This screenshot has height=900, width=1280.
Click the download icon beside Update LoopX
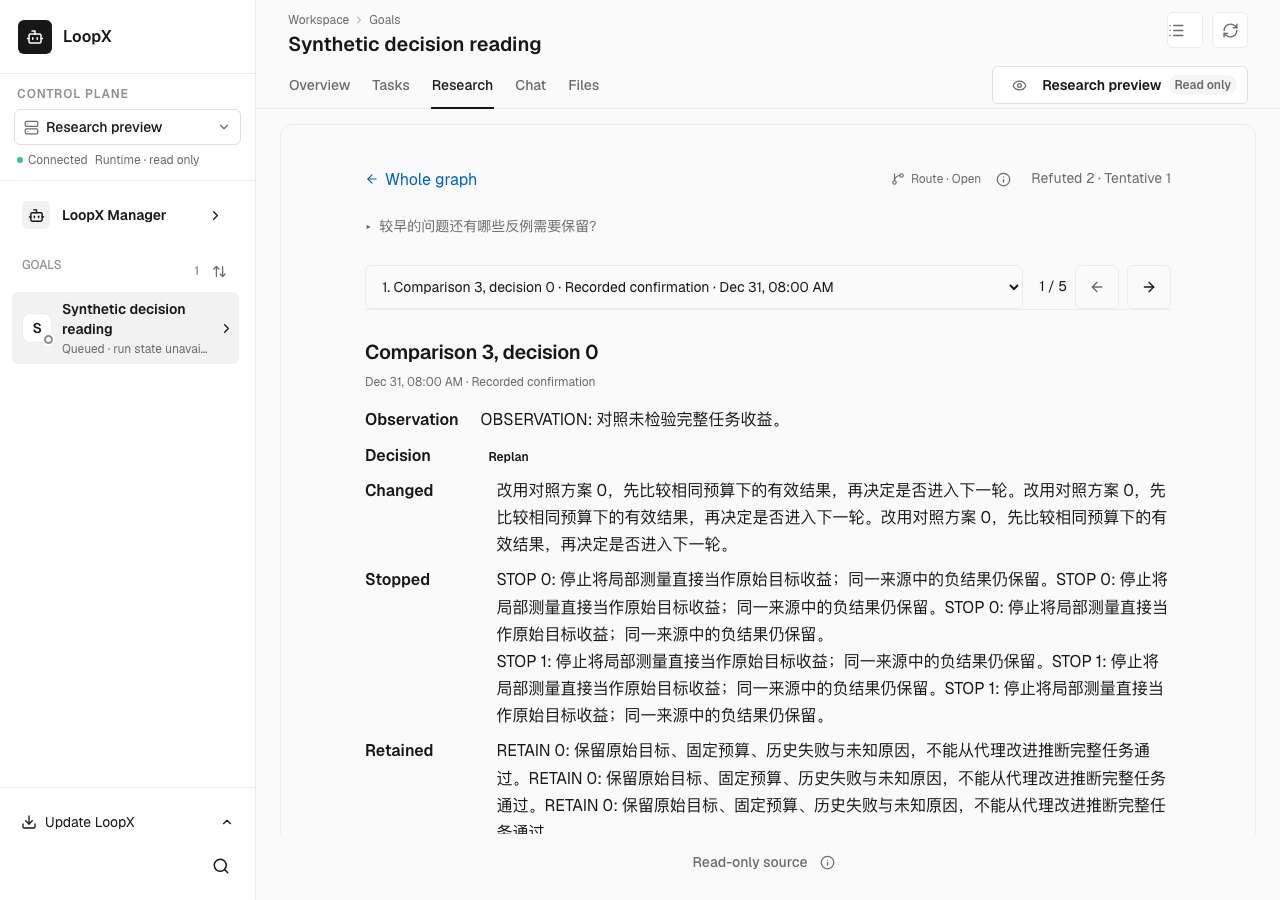(x=29, y=822)
